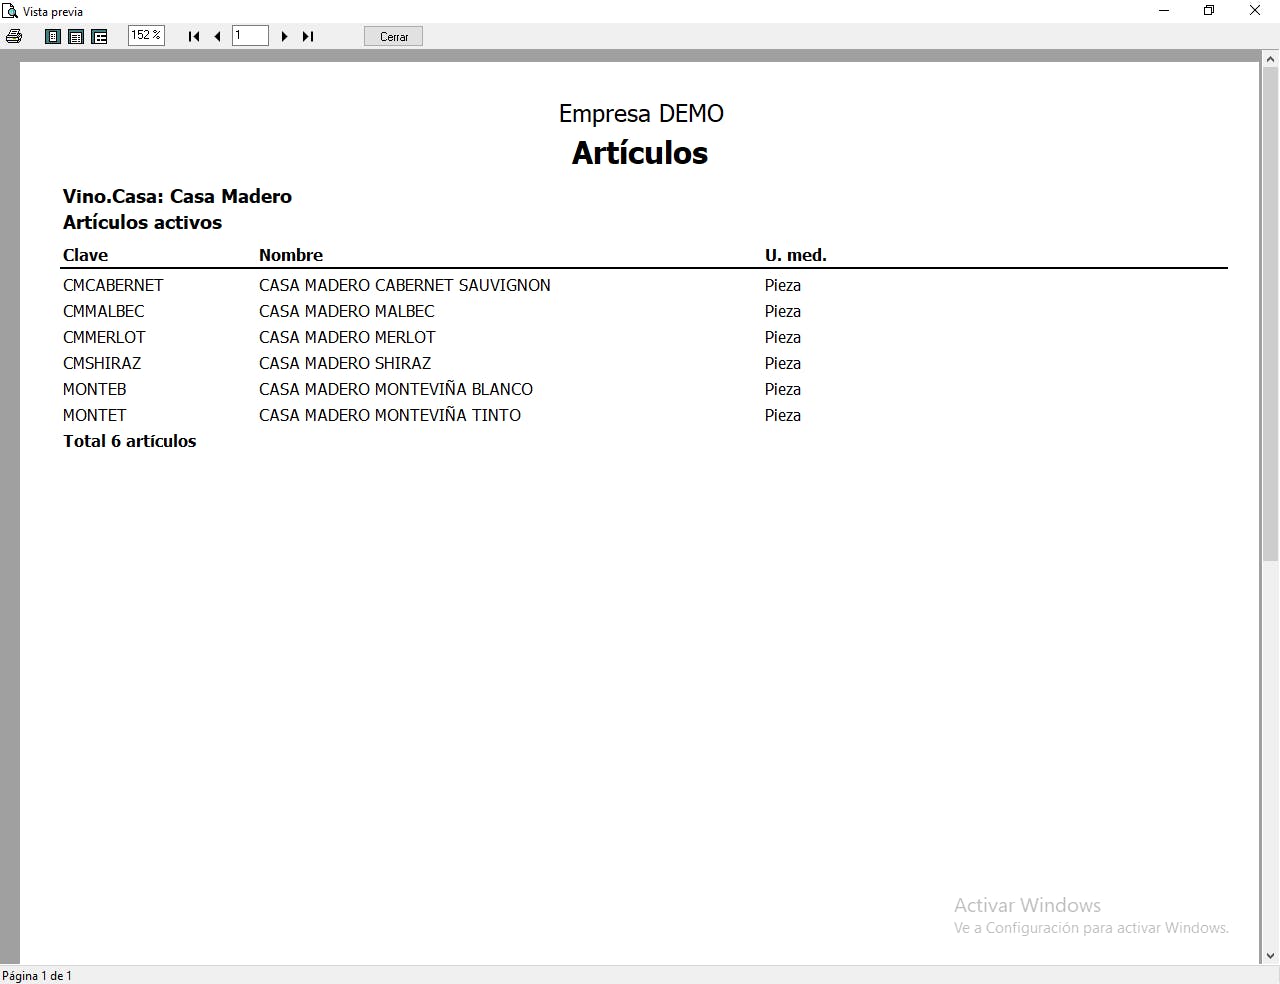Click 'CASA MADERO MONTEVIÑA TINTO' name
1280x984 pixels.
click(x=390, y=415)
